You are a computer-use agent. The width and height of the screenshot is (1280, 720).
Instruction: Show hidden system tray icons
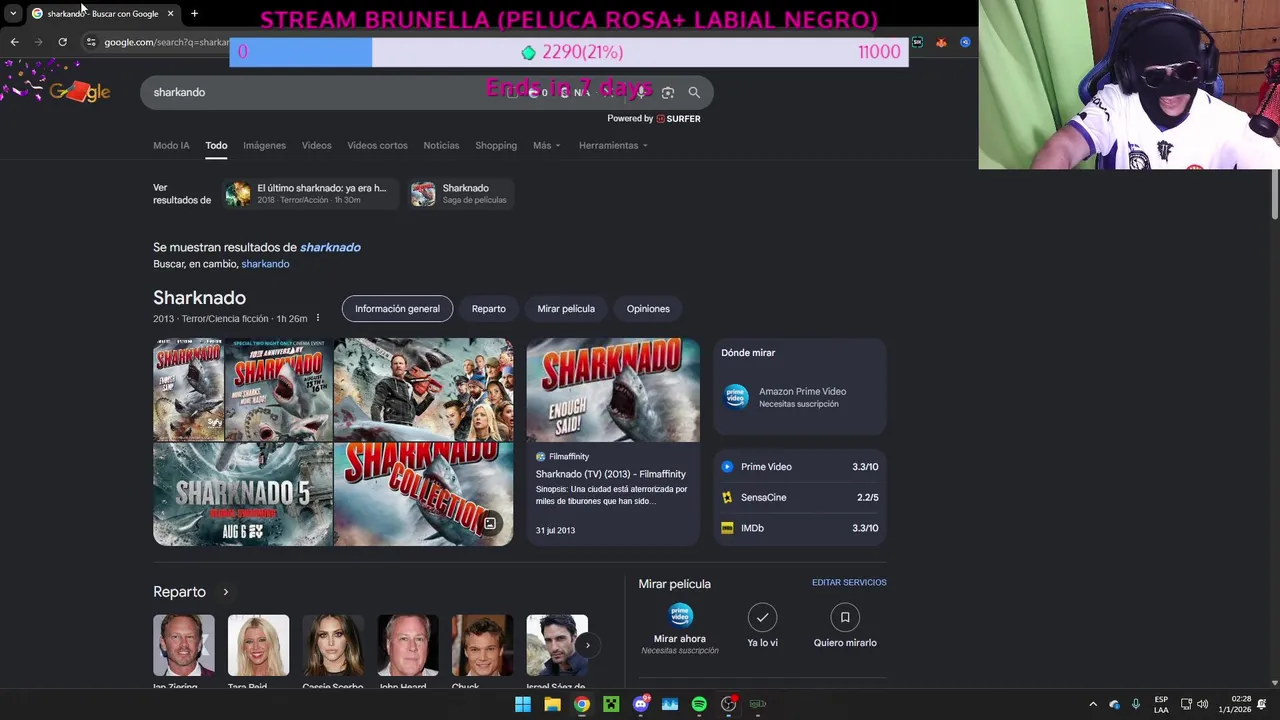click(x=1093, y=704)
